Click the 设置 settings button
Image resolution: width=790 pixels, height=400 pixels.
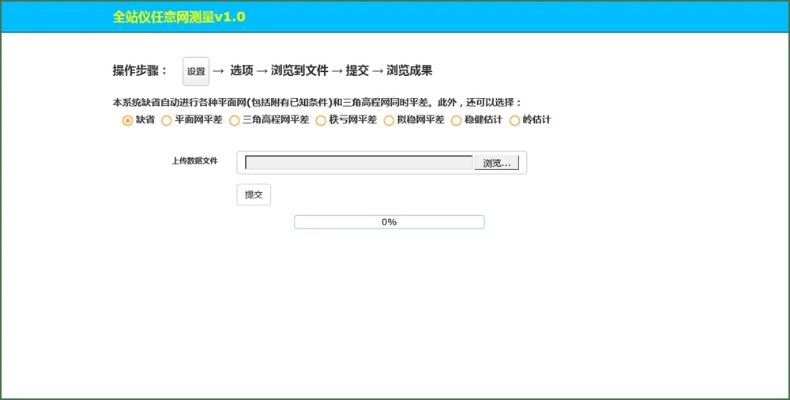coord(196,71)
